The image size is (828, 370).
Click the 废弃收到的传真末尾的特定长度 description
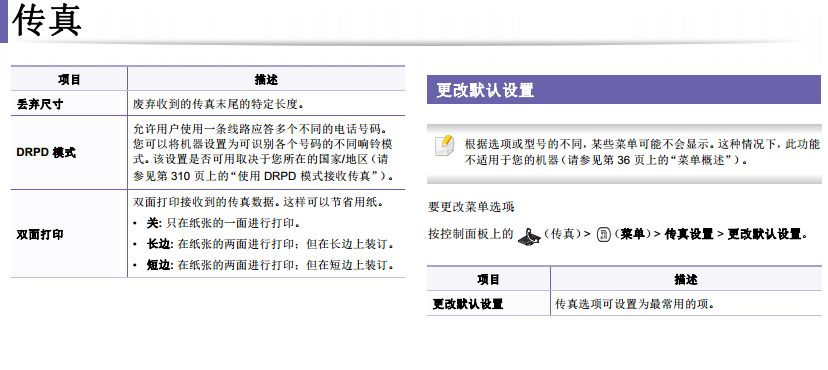pyautogui.click(x=219, y=104)
